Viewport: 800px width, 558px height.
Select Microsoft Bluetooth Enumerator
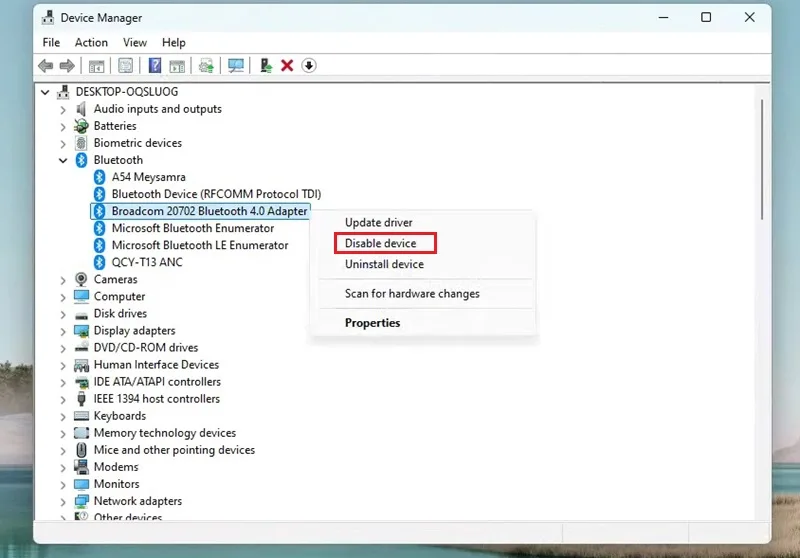pyautogui.click(x=193, y=228)
